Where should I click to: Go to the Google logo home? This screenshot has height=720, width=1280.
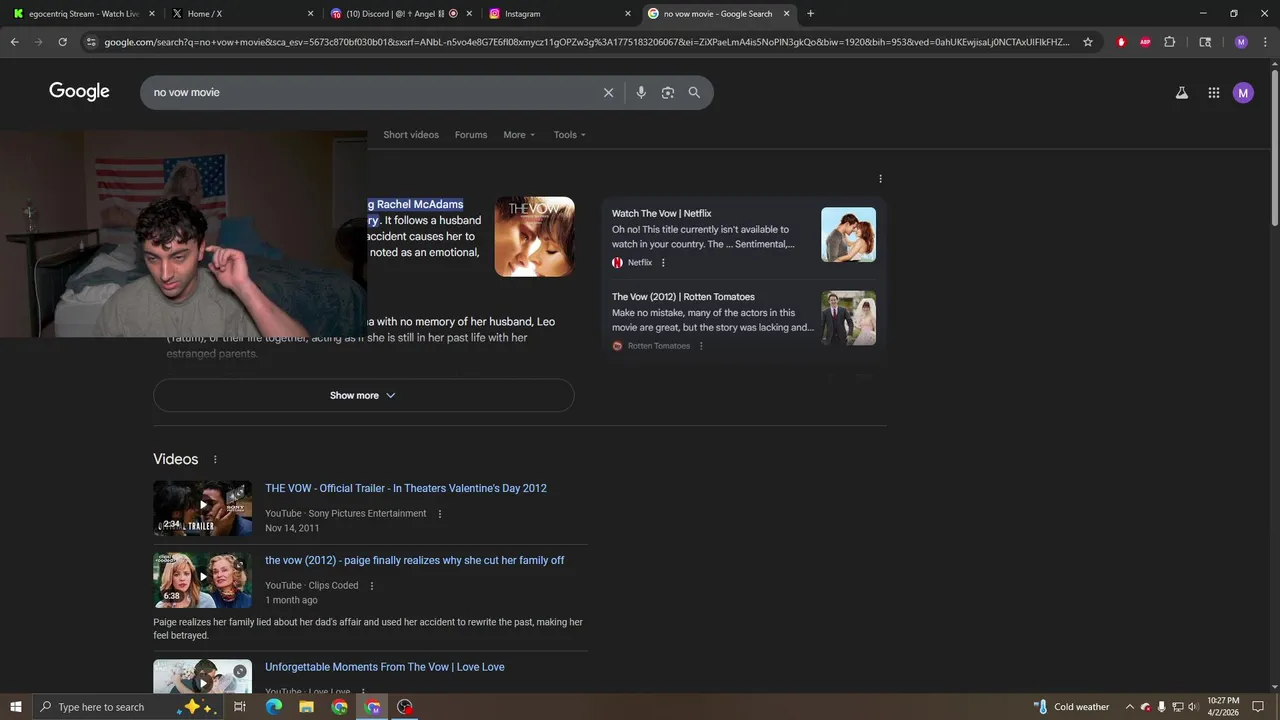tap(79, 92)
